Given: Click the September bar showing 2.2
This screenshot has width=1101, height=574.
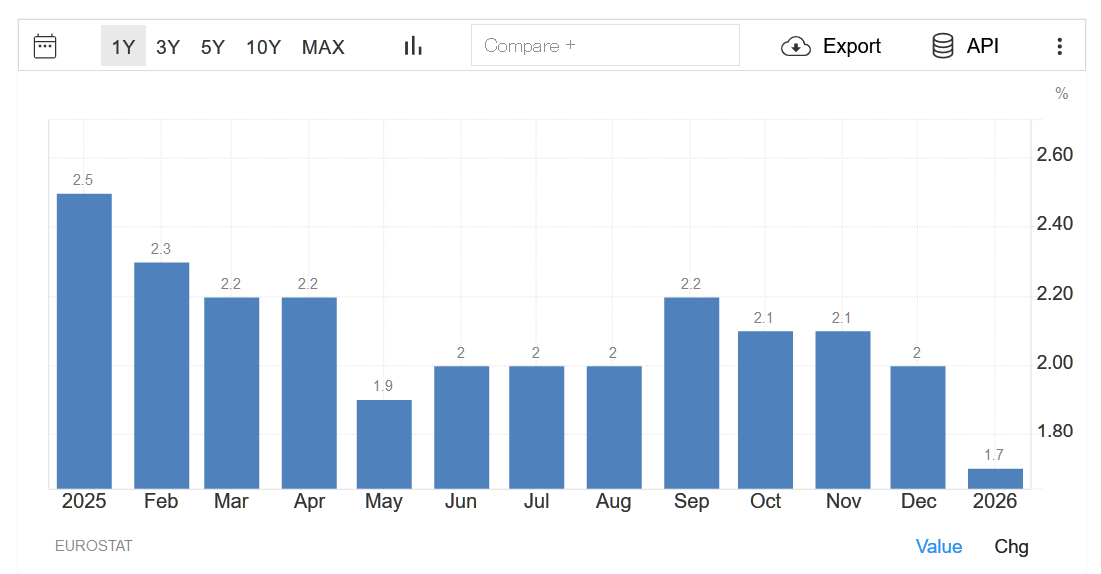Looking at the screenshot, I should (x=691, y=392).
